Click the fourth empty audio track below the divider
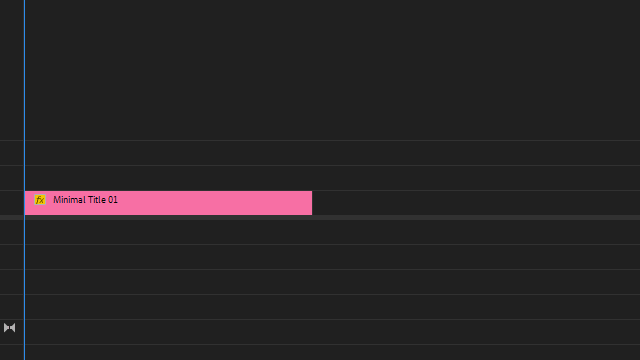The image size is (640, 360). pyautogui.click(x=332, y=307)
